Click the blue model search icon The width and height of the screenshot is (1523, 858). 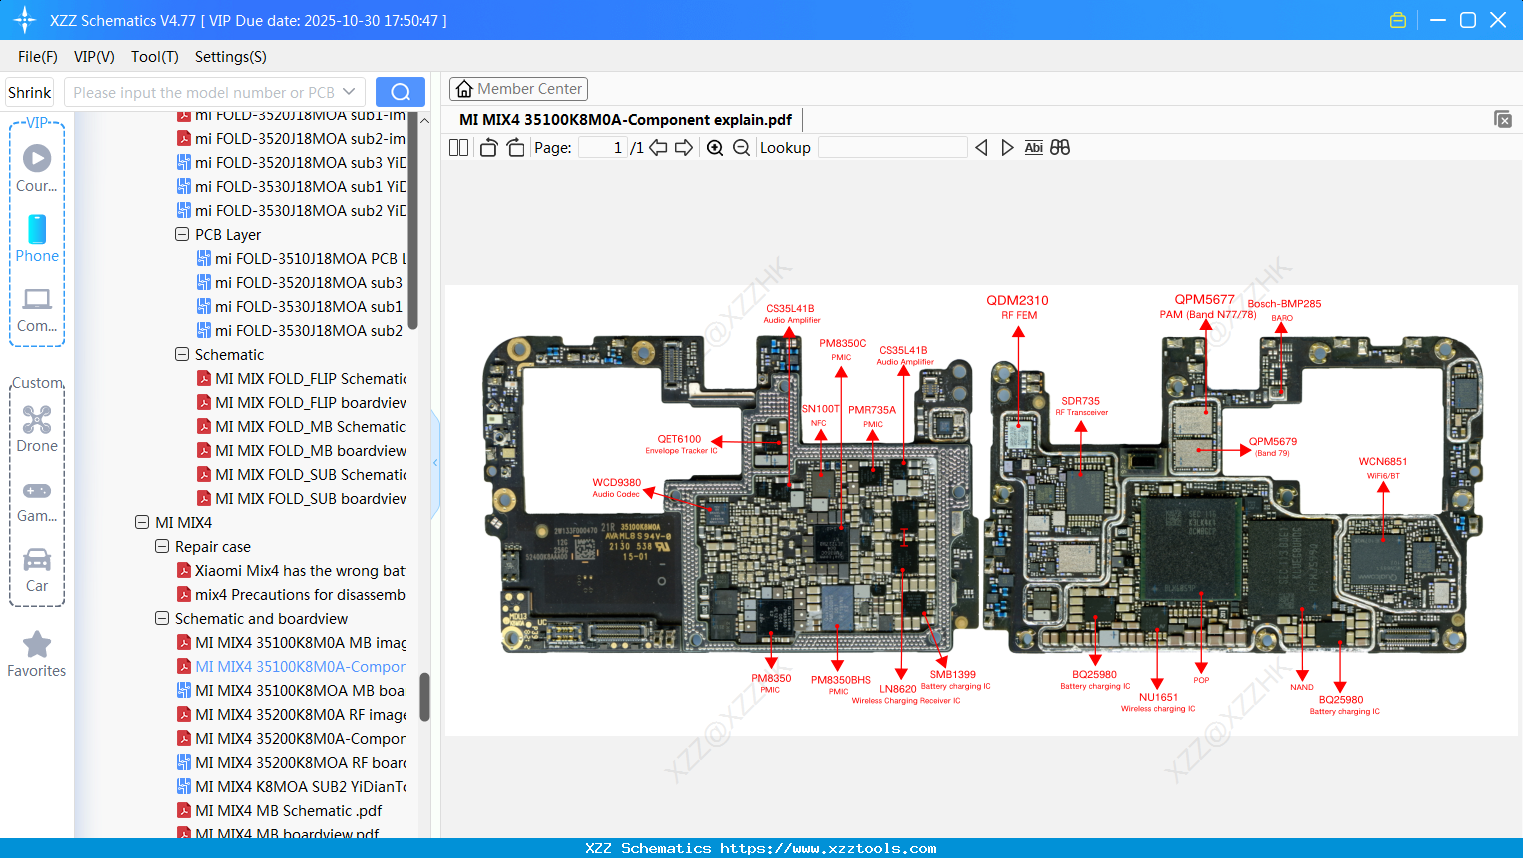point(400,91)
